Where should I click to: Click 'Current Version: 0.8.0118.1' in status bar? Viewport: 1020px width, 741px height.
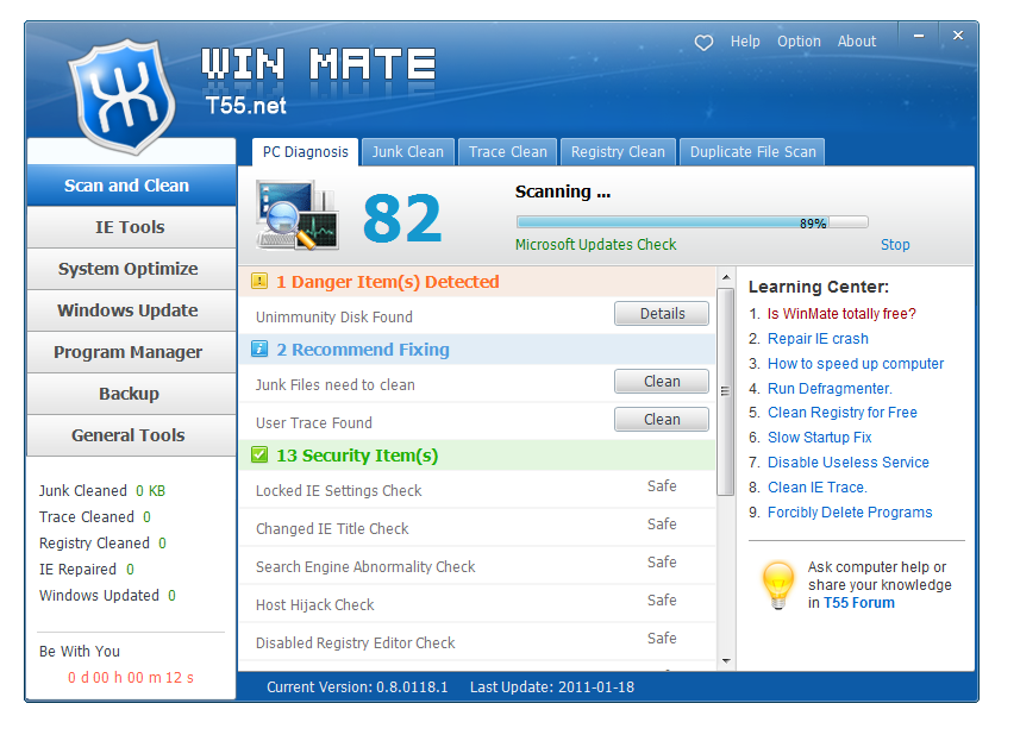(x=357, y=687)
